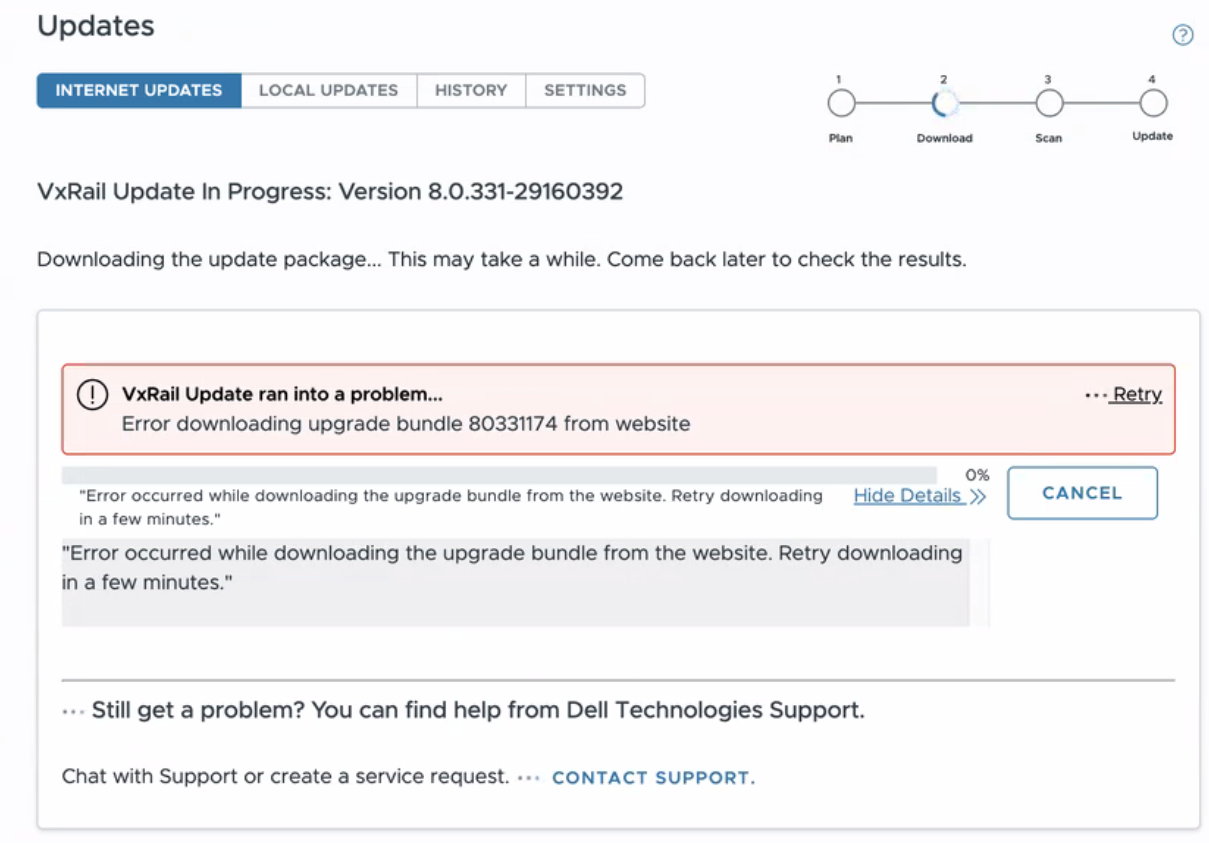Open Contact Support
Image resolution: width=1209 pixels, height=843 pixels.
pyautogui.click(x=651, y=777)
